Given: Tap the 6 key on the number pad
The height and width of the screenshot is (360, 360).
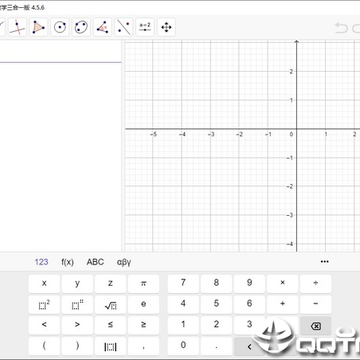Looking at the screenshot, I should tap(249, 305).
